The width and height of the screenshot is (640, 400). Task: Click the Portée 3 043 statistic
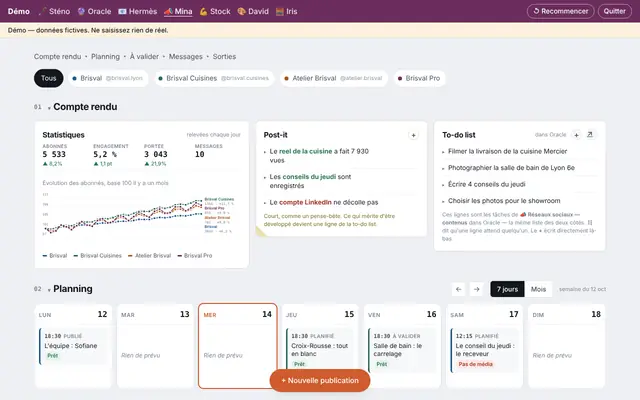[x=156, y=155]
